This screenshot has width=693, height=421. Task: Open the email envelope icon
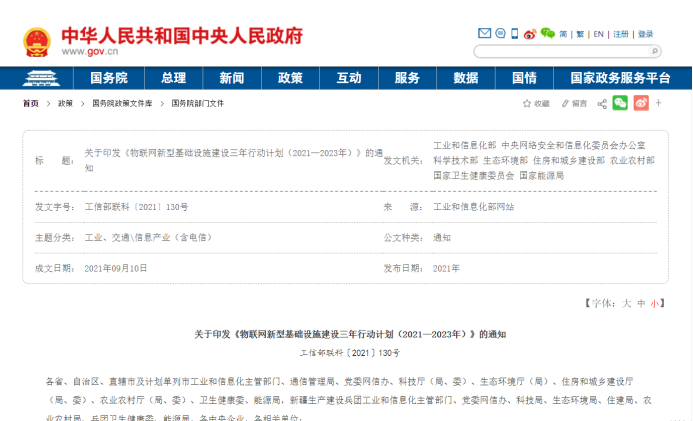(x=484, y=33)
